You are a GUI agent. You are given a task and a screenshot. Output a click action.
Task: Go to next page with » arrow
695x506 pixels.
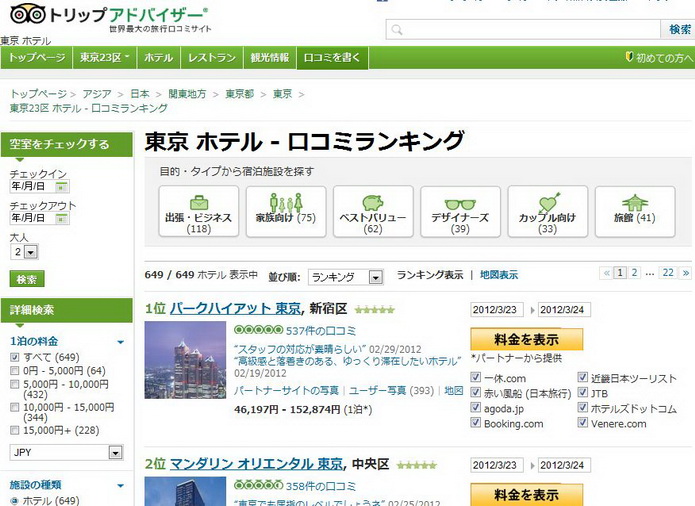685,273
